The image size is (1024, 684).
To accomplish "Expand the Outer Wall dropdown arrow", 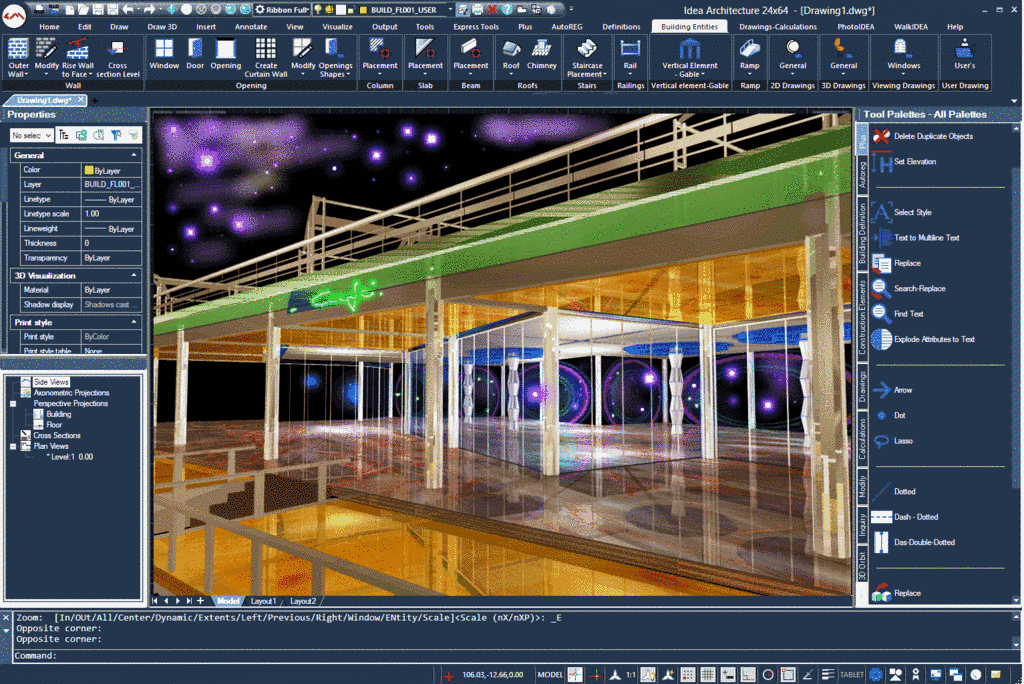I will tap(27, 74).
